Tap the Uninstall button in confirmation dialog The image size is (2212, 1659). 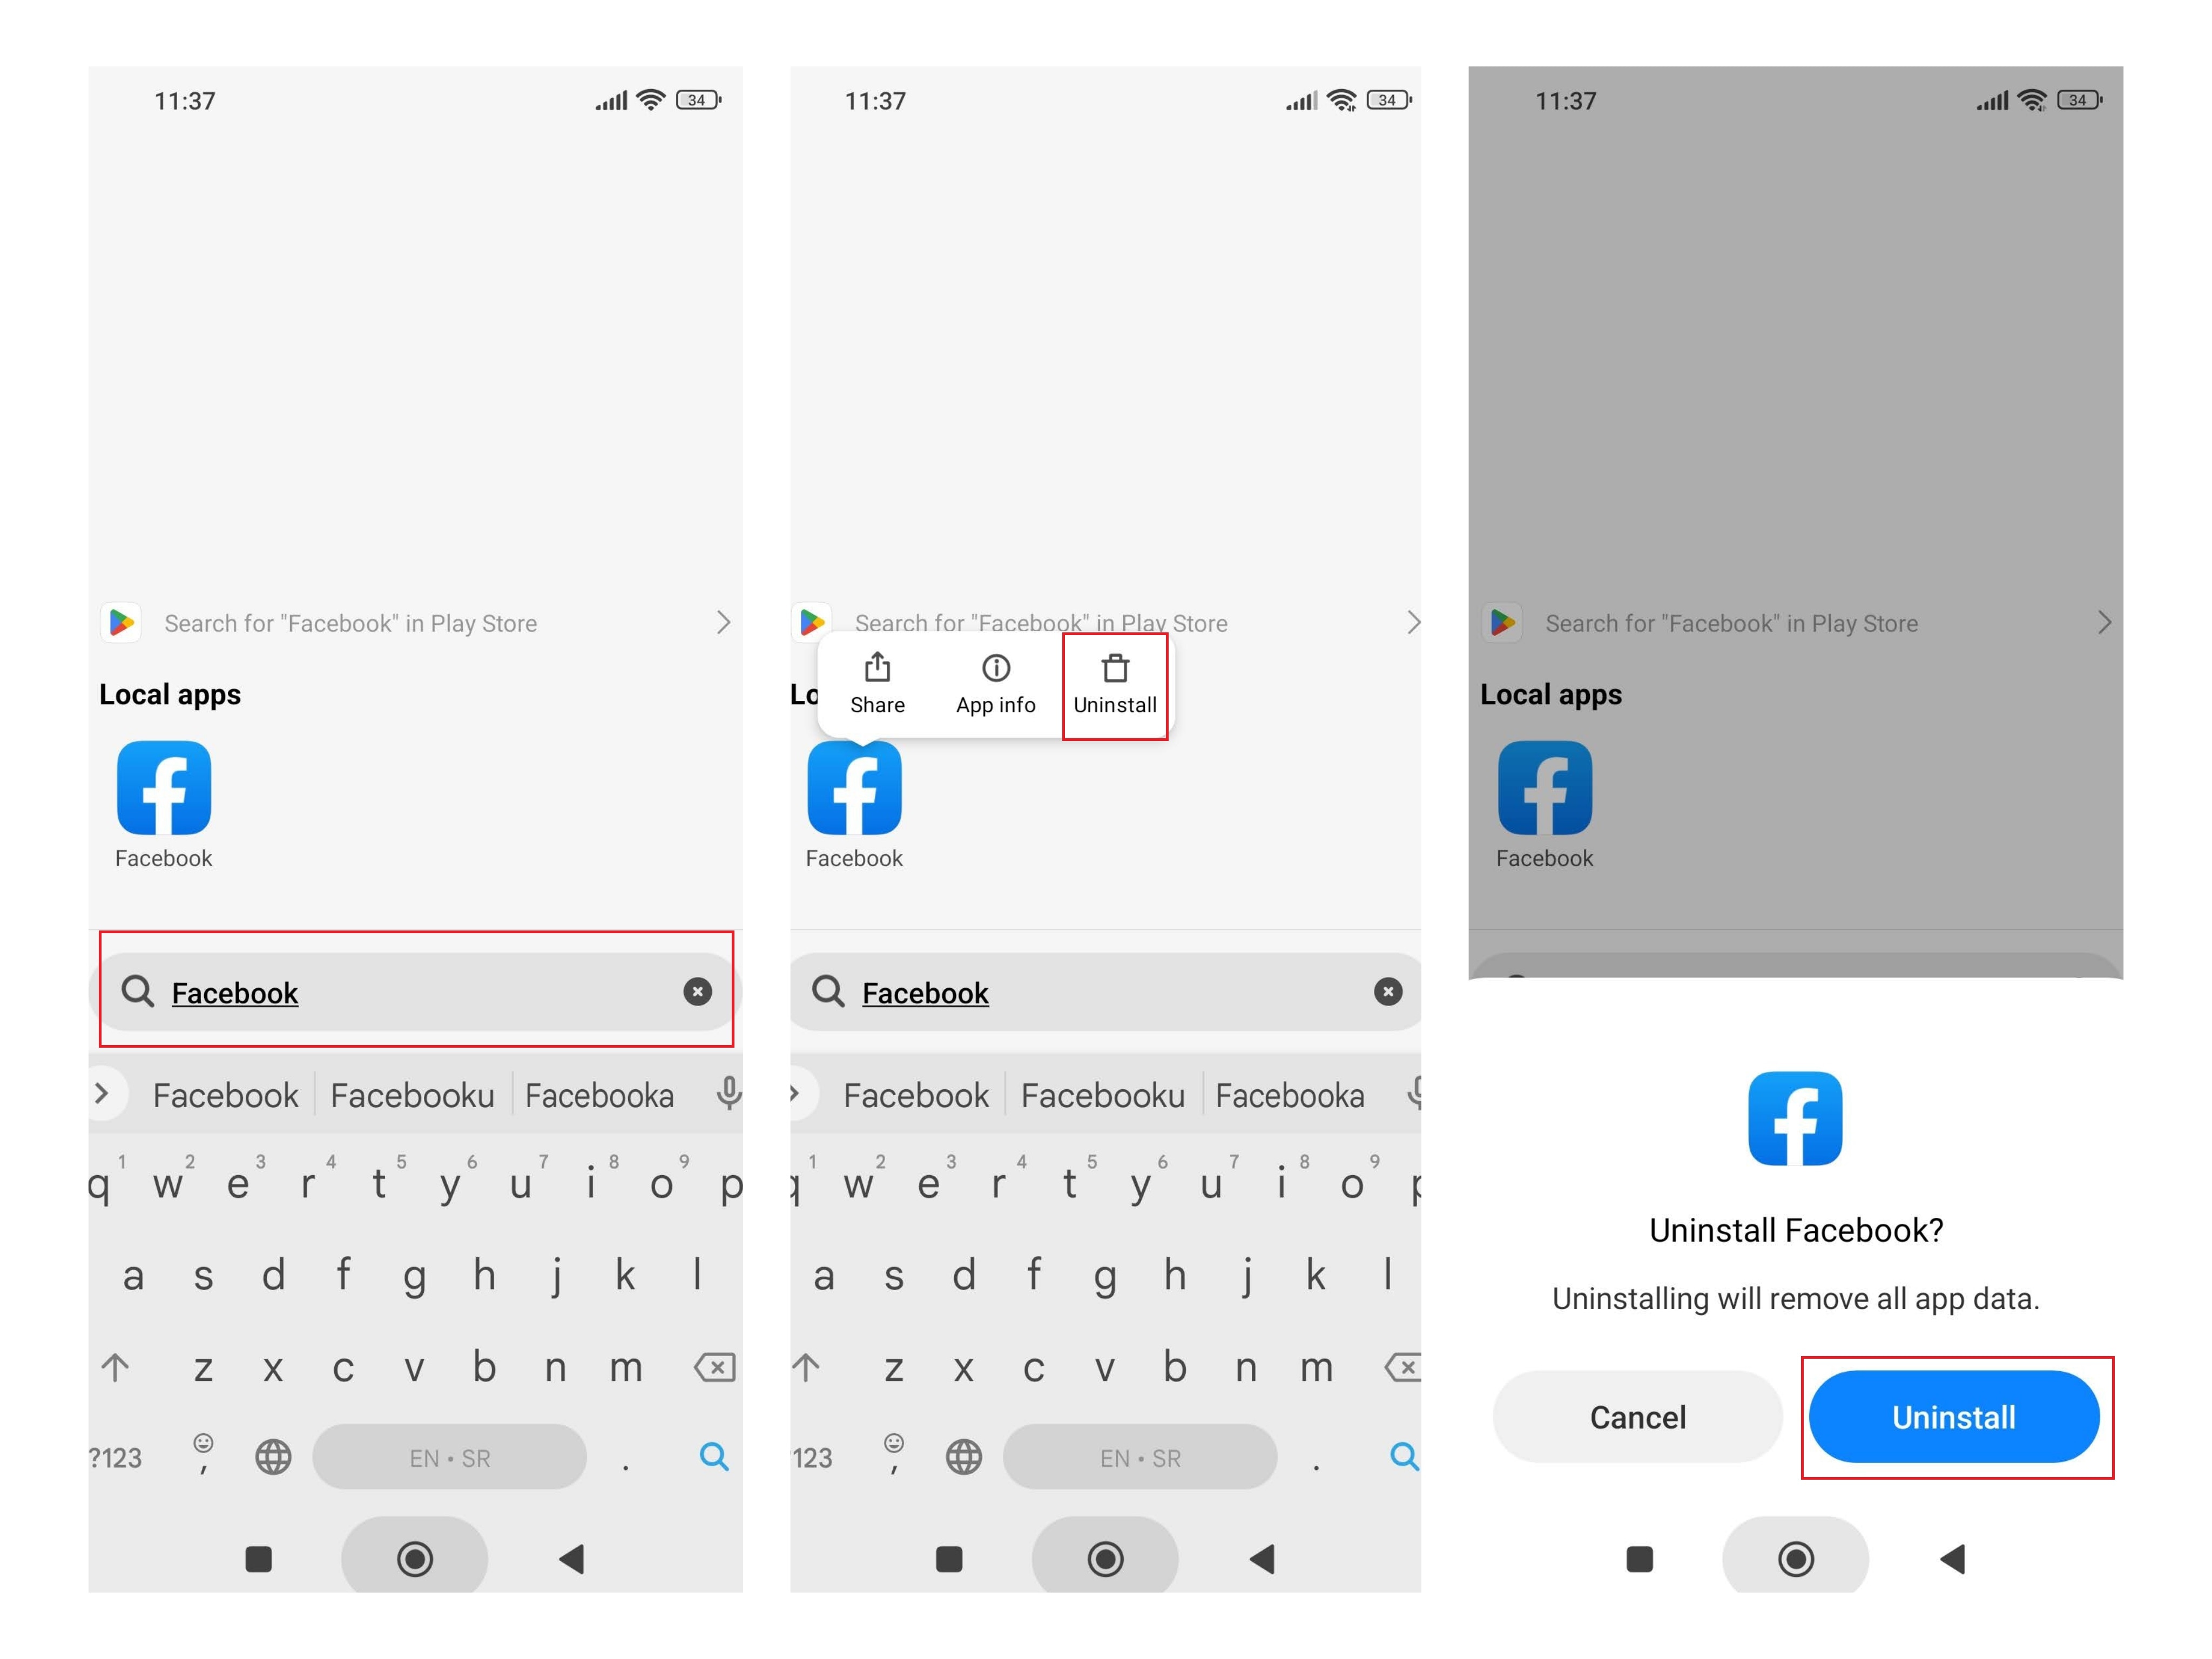(x=1954, y=1415)
